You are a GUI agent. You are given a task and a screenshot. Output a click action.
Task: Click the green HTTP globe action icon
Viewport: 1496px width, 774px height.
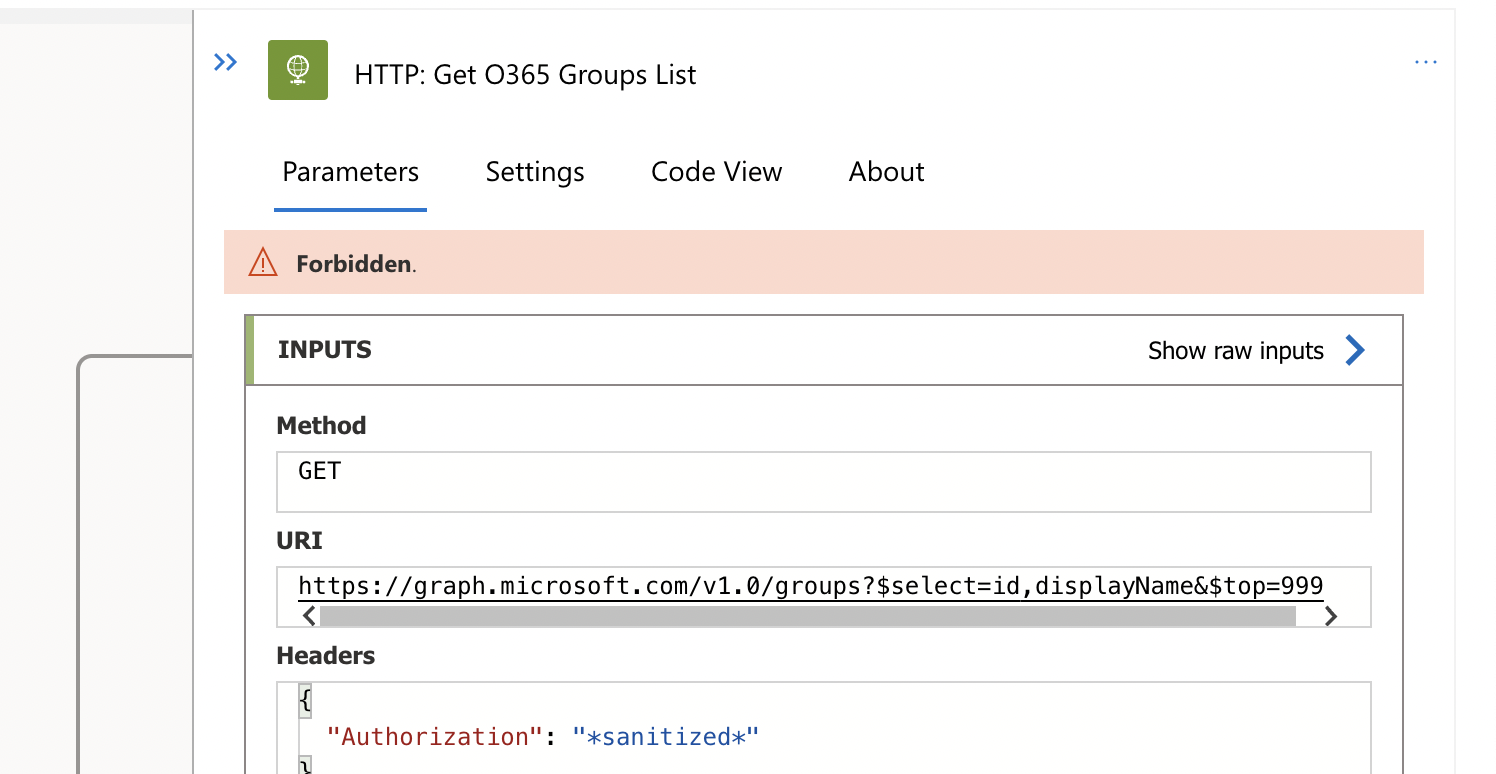point(298,70)
